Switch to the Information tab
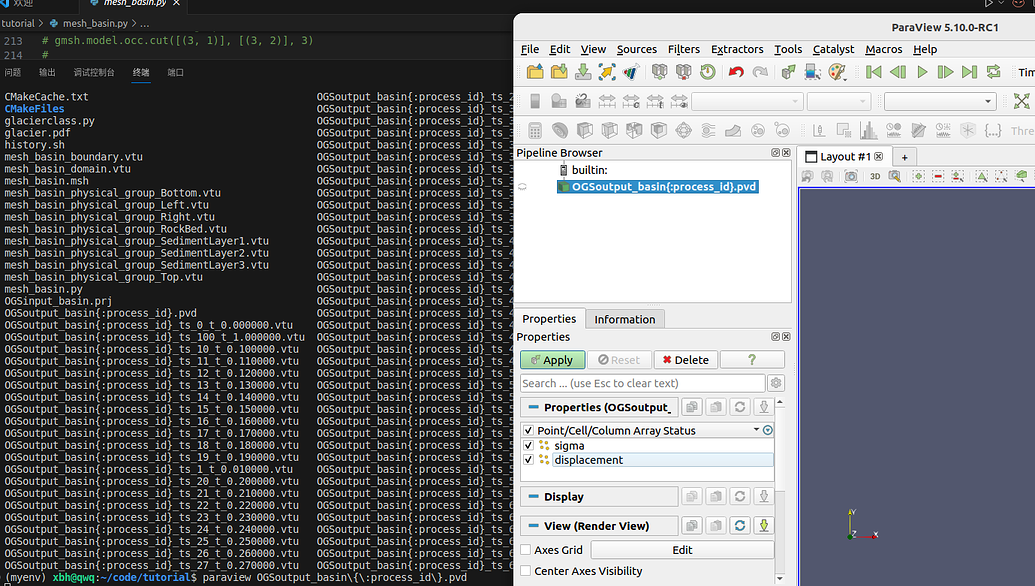The height and width of the screenshot is (586, 1035). point(624,319)
